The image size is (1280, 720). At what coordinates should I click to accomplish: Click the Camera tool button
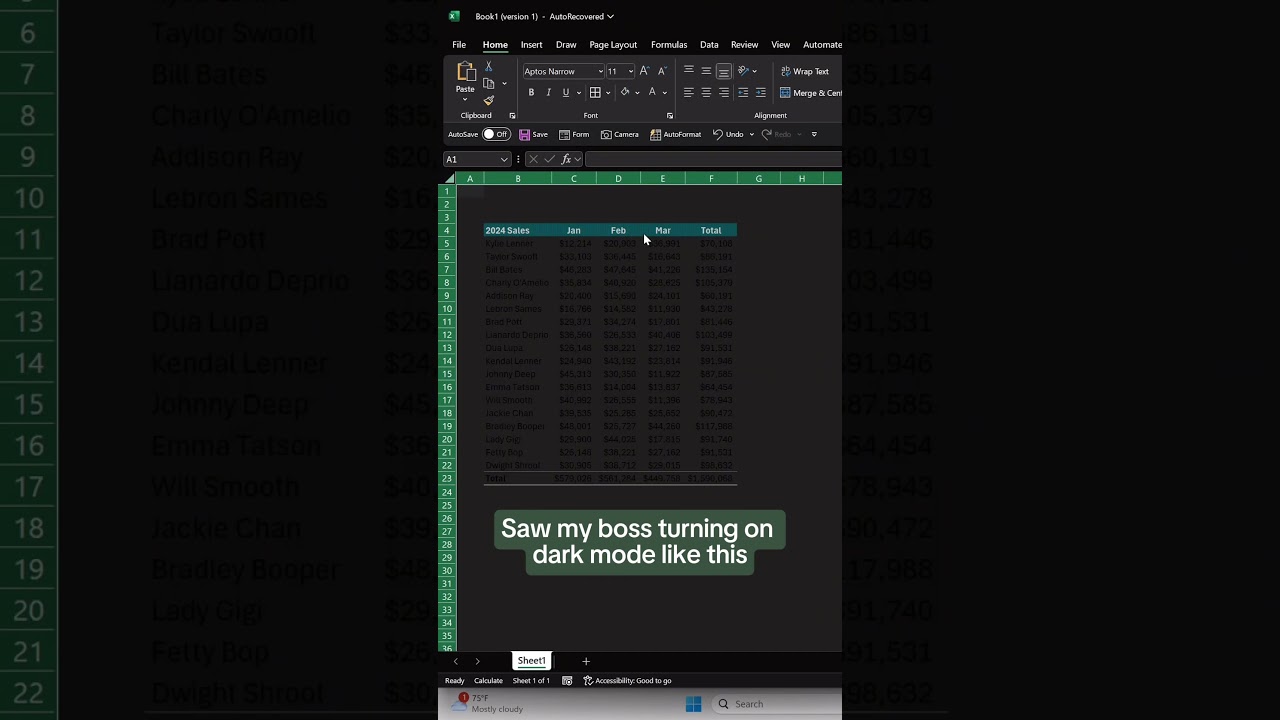(x=620, y=134)
